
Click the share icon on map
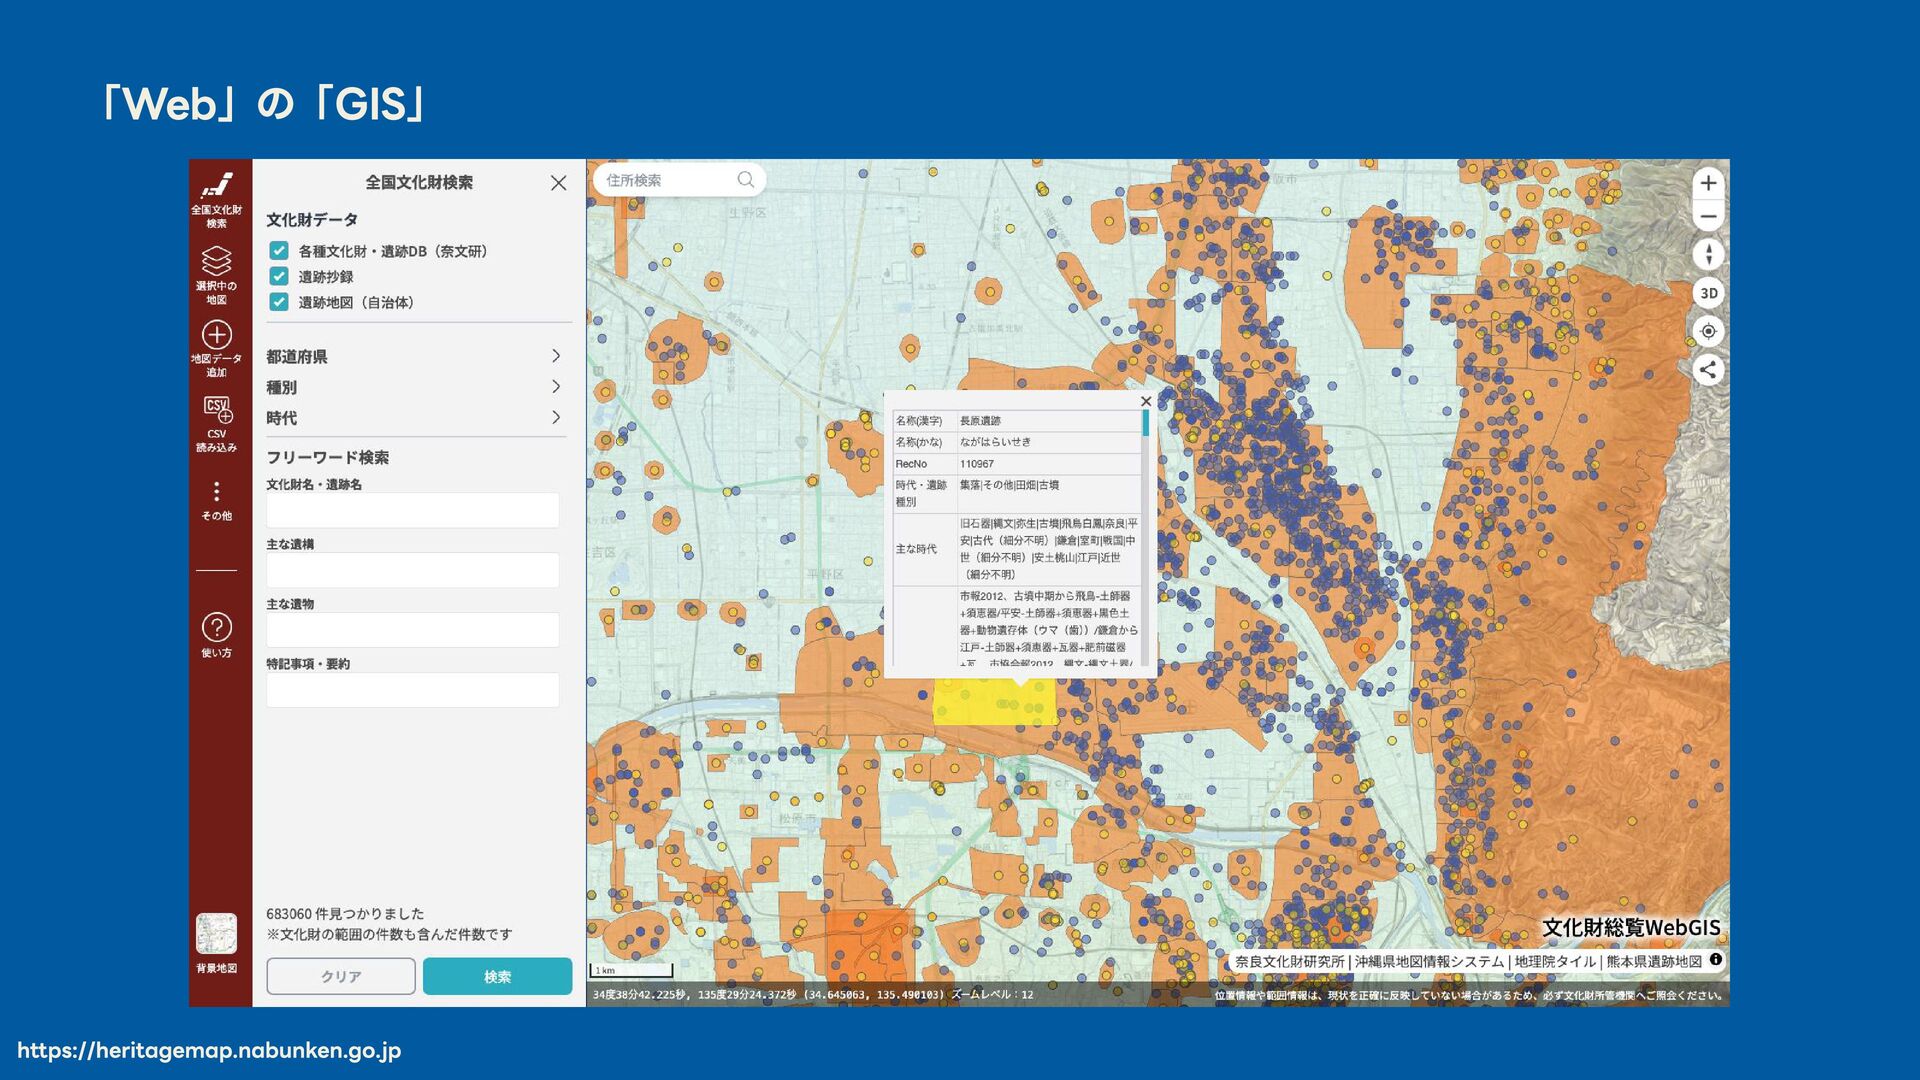point(1708,370)
